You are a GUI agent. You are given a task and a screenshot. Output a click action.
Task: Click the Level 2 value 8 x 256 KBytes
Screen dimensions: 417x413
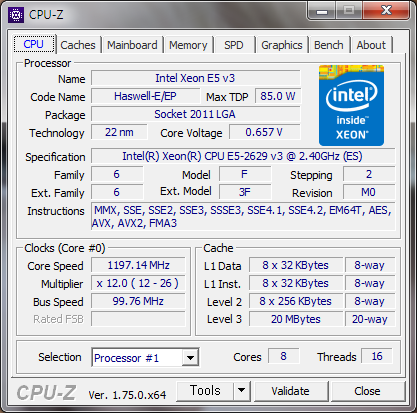coord(296,301)
